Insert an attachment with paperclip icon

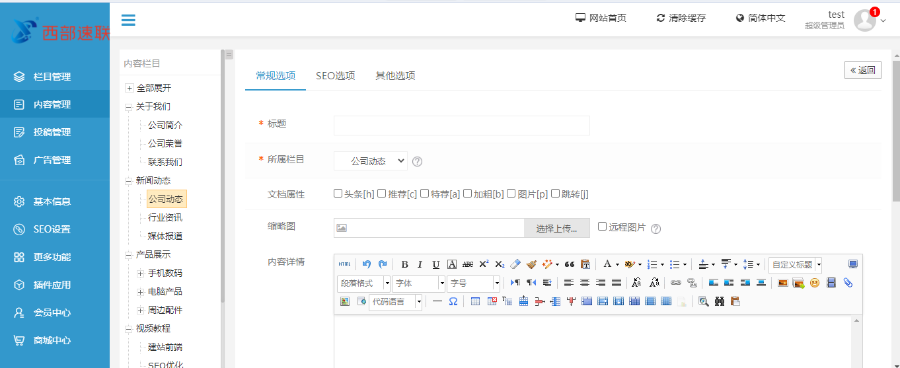848,282
